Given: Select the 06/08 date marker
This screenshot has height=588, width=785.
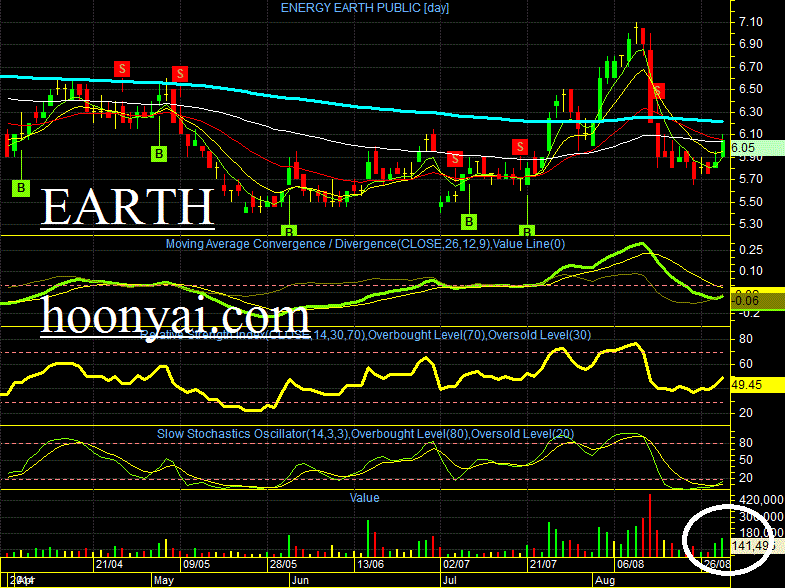Looking at the screenshot, I should (x=631, y=564).
